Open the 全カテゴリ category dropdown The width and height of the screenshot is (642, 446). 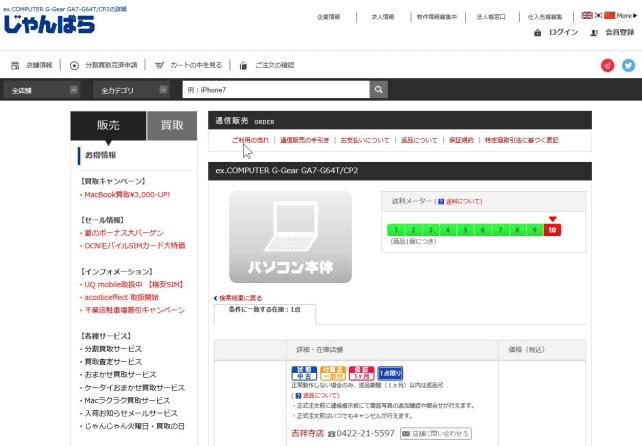tap(131, 90)
